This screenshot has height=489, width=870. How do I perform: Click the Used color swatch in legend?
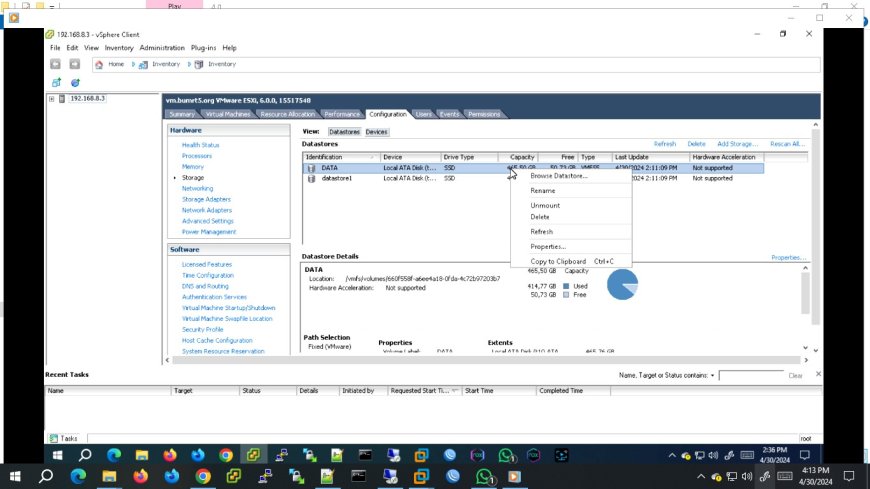566,286
